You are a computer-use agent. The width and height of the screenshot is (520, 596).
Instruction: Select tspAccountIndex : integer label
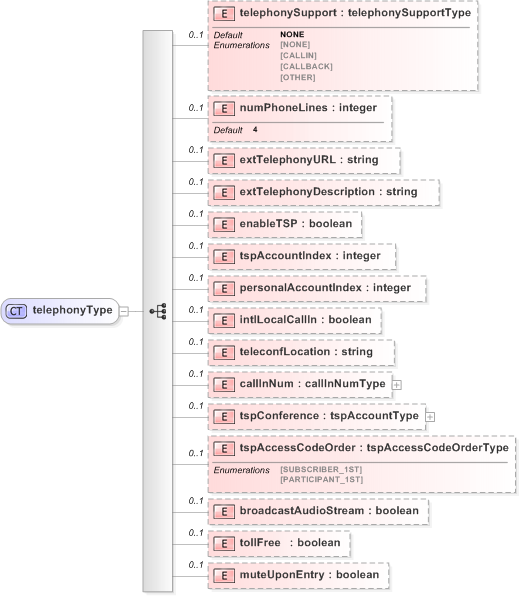pyautogui.click(x=310, y=255)
